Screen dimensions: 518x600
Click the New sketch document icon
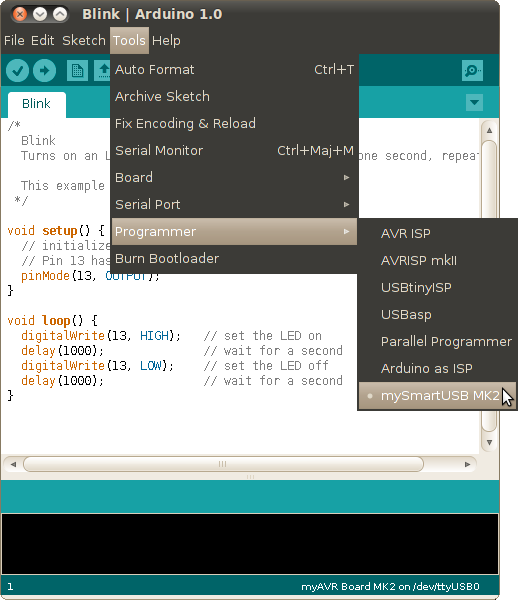77,70
